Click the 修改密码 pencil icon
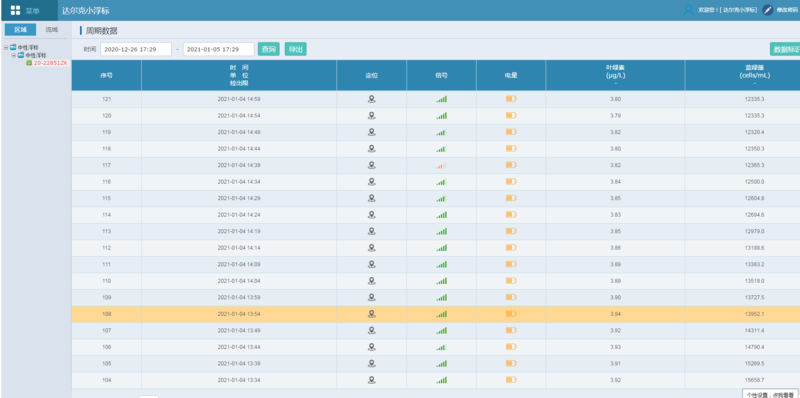Screen dimensions: 800x398 tap(767, 10)
